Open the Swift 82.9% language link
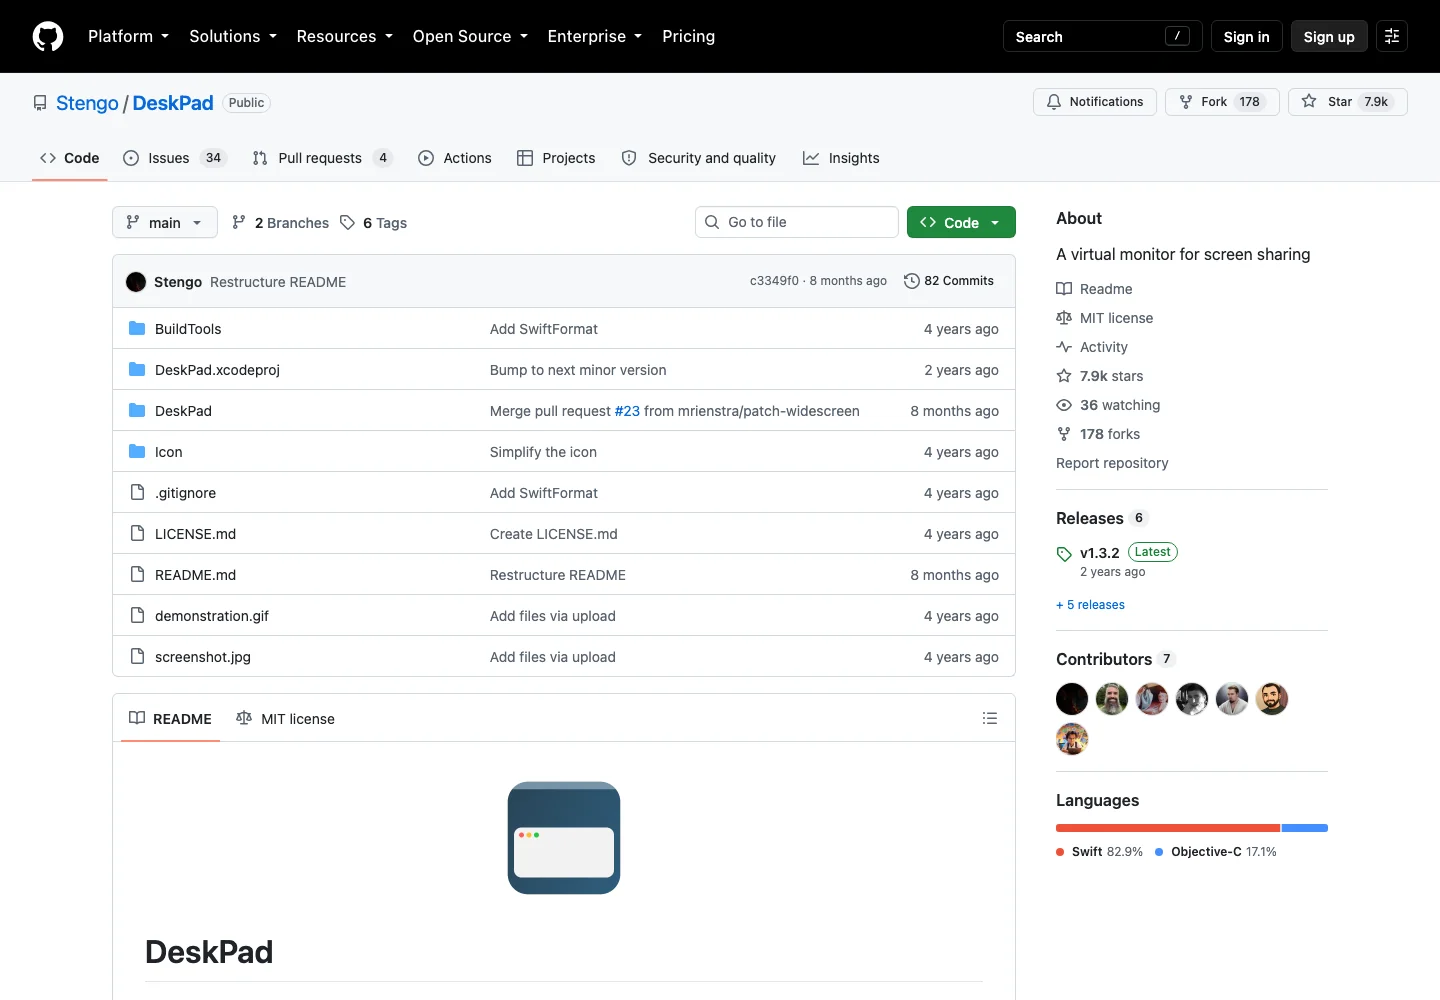 point(1099,852)
